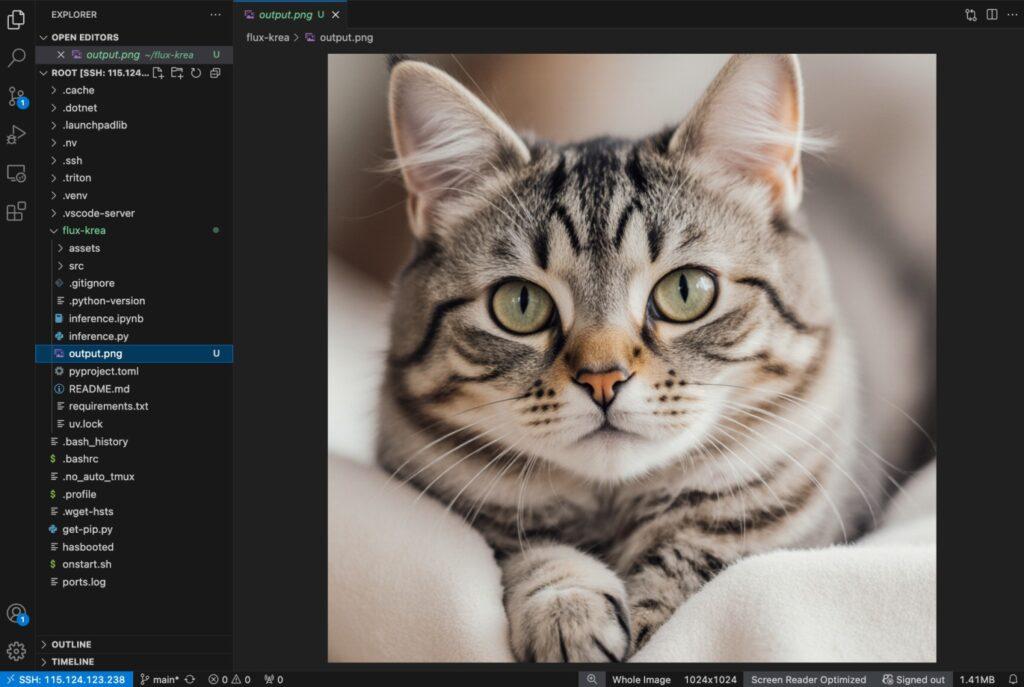
Task: Open Source Control view with badge
Action: pos(16,97)
